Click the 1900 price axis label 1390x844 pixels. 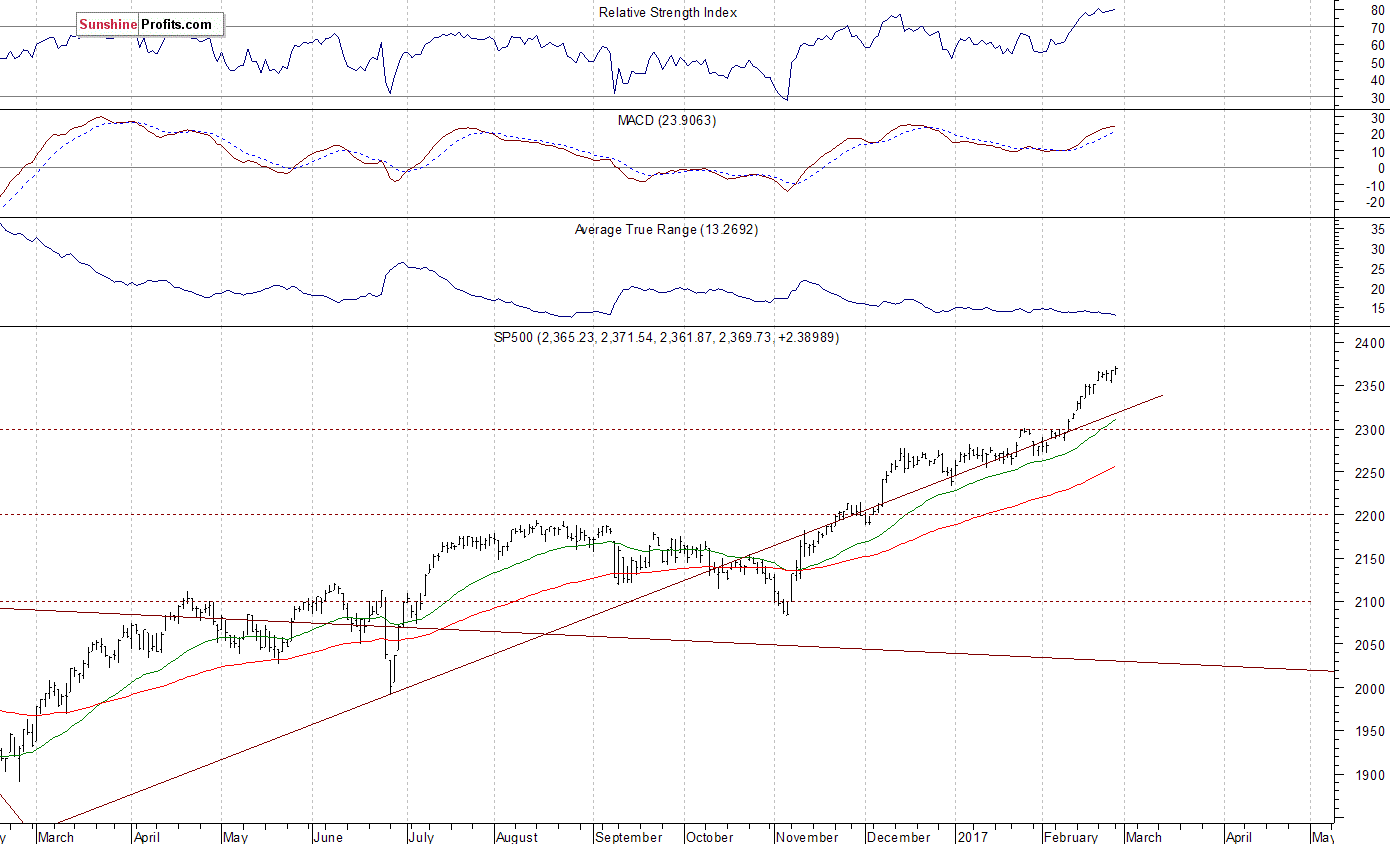coord(1370,775)
